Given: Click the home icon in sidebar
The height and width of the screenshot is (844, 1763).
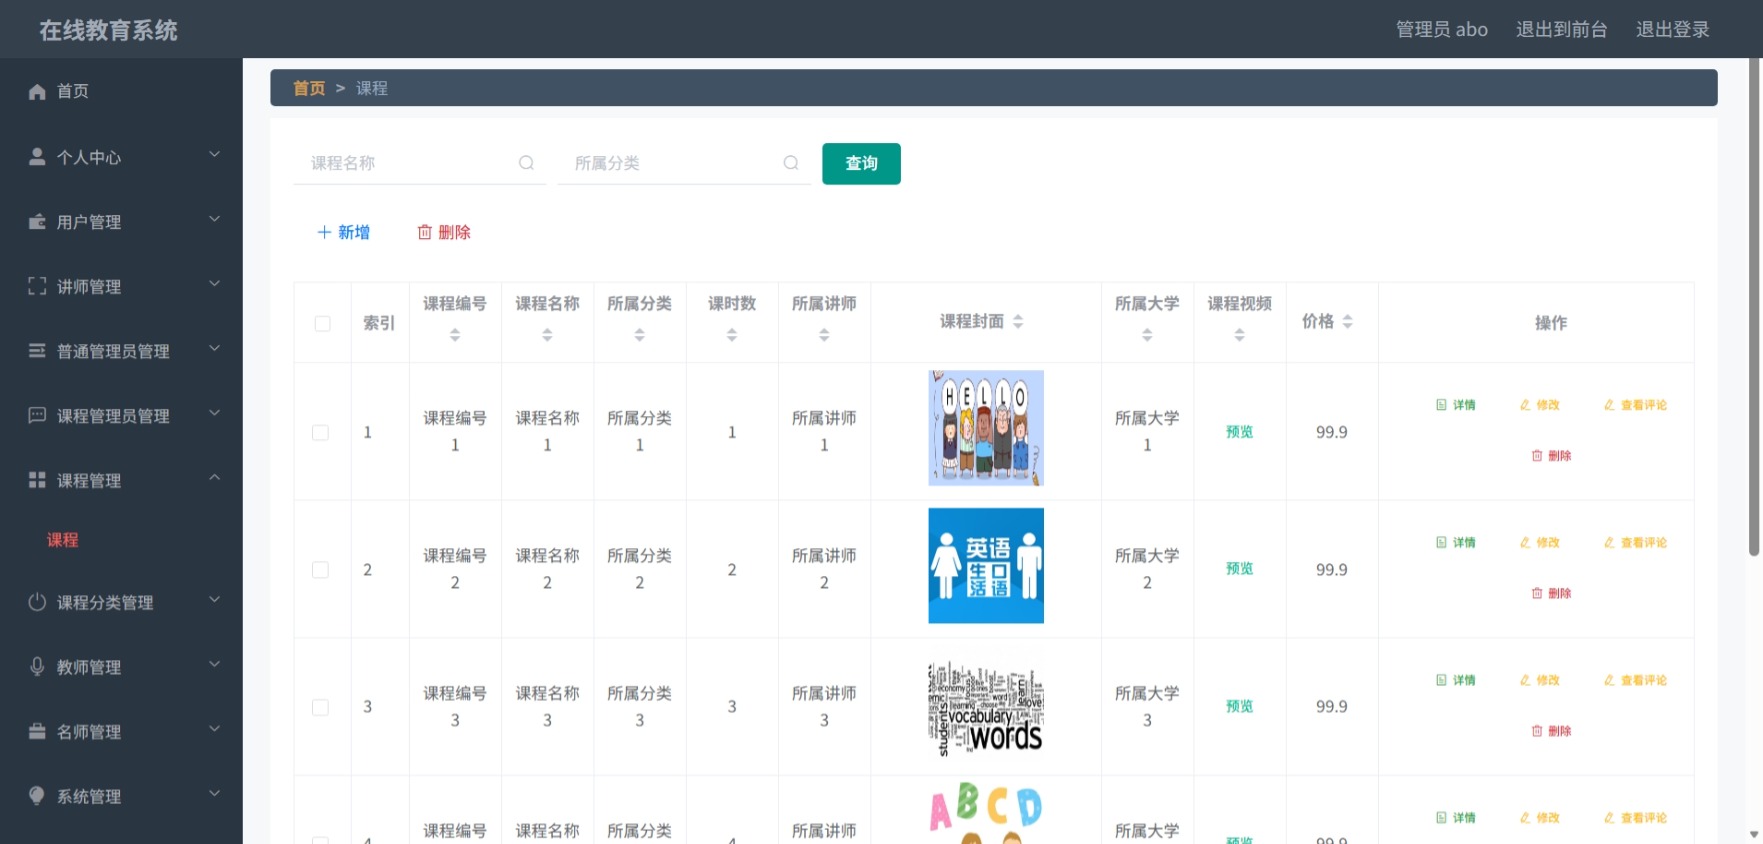Looking at the screenshot, I should [x=37, y=92].
